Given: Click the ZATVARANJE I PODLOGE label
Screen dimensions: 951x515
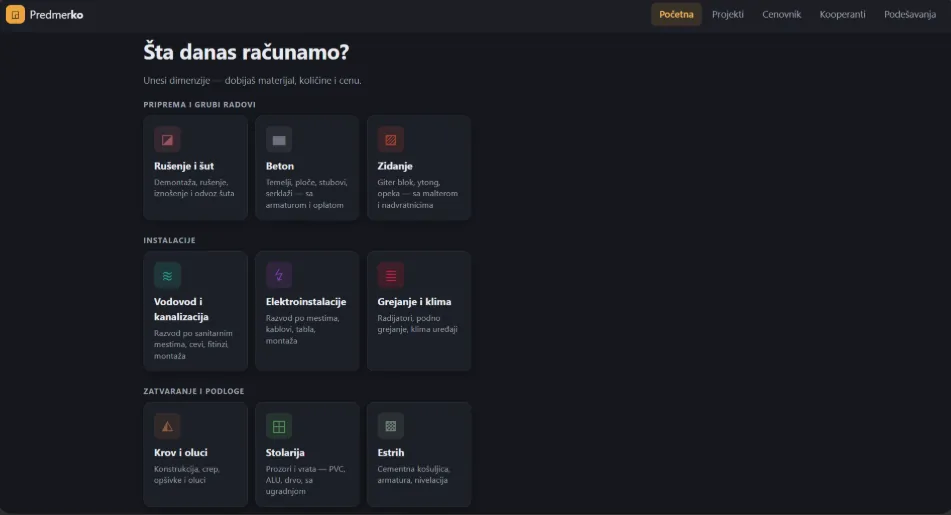Looking at the screenshot, I should tap(193, 391).
